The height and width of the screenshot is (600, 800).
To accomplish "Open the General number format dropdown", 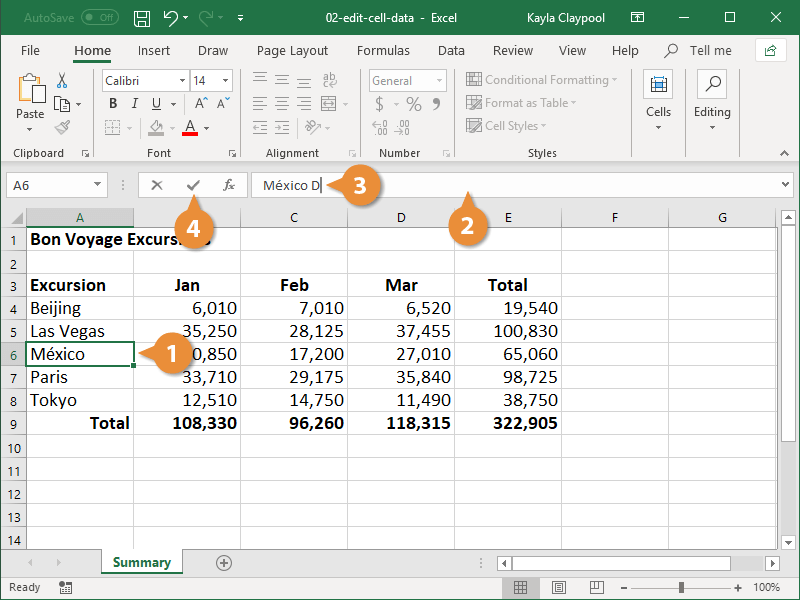I will [439, 81].
